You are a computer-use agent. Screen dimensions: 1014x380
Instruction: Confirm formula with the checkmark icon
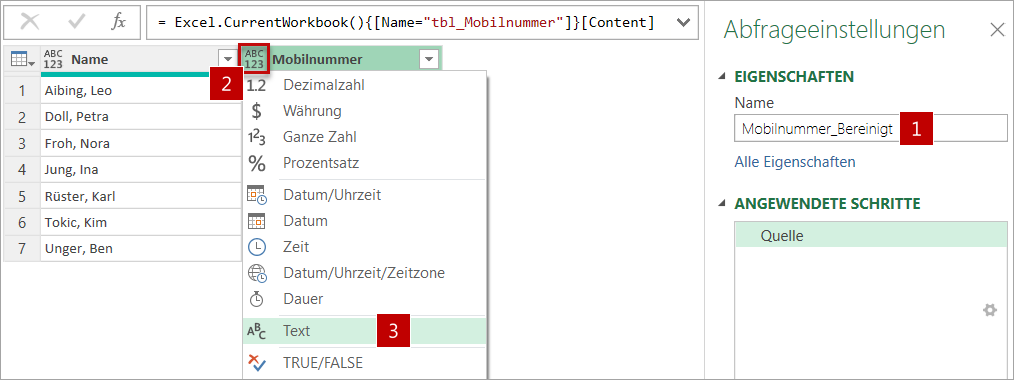[77, 23]
